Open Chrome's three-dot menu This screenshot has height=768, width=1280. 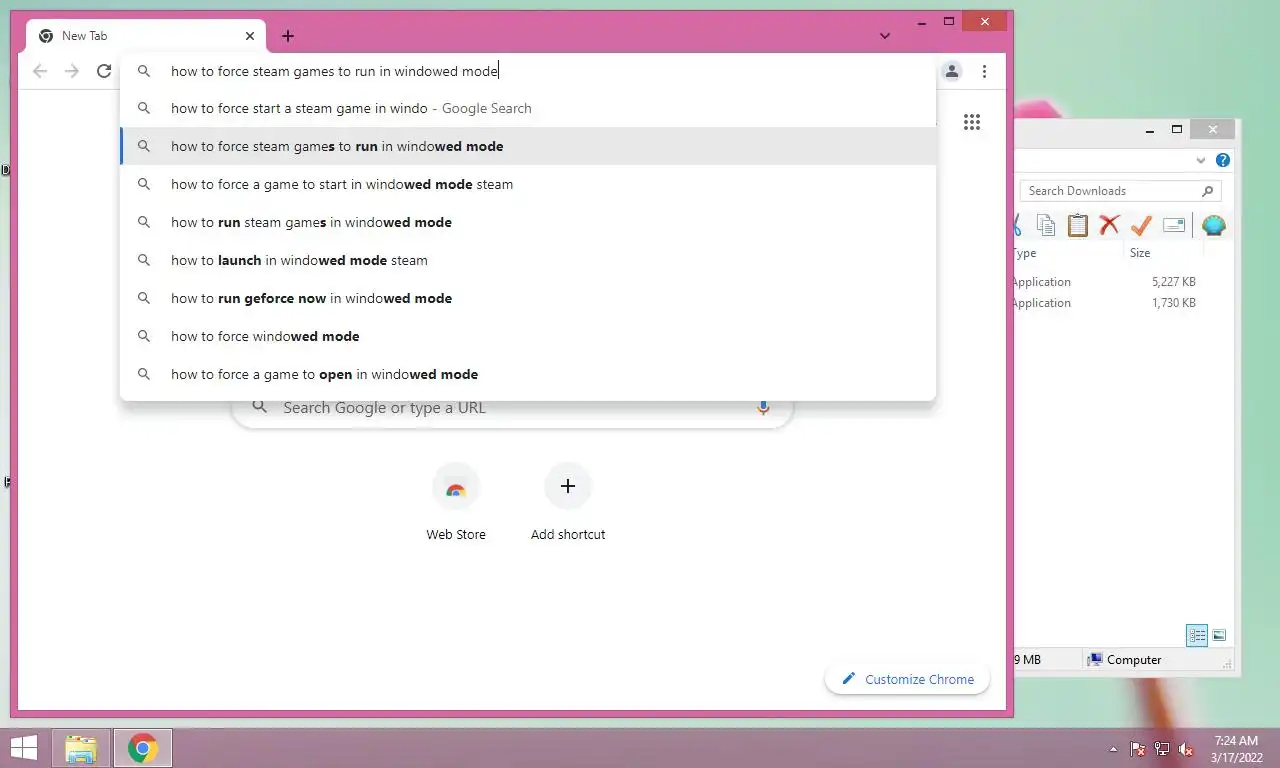pyautogui.click(x=985, y=71)
